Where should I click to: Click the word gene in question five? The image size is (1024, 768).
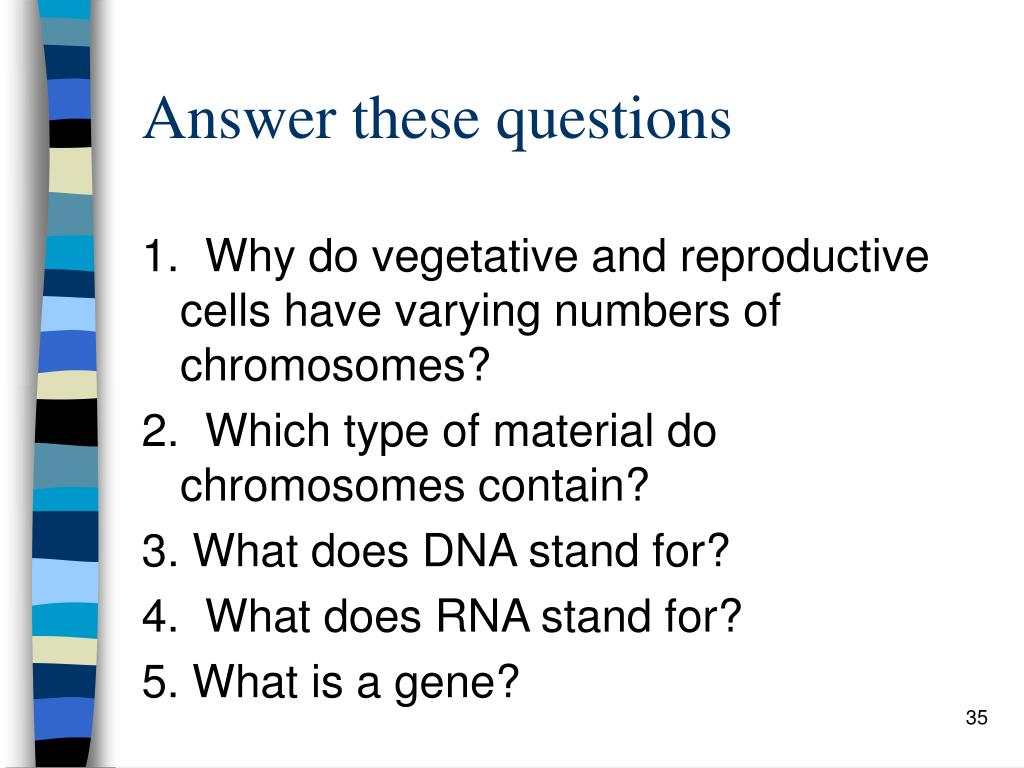456,684
